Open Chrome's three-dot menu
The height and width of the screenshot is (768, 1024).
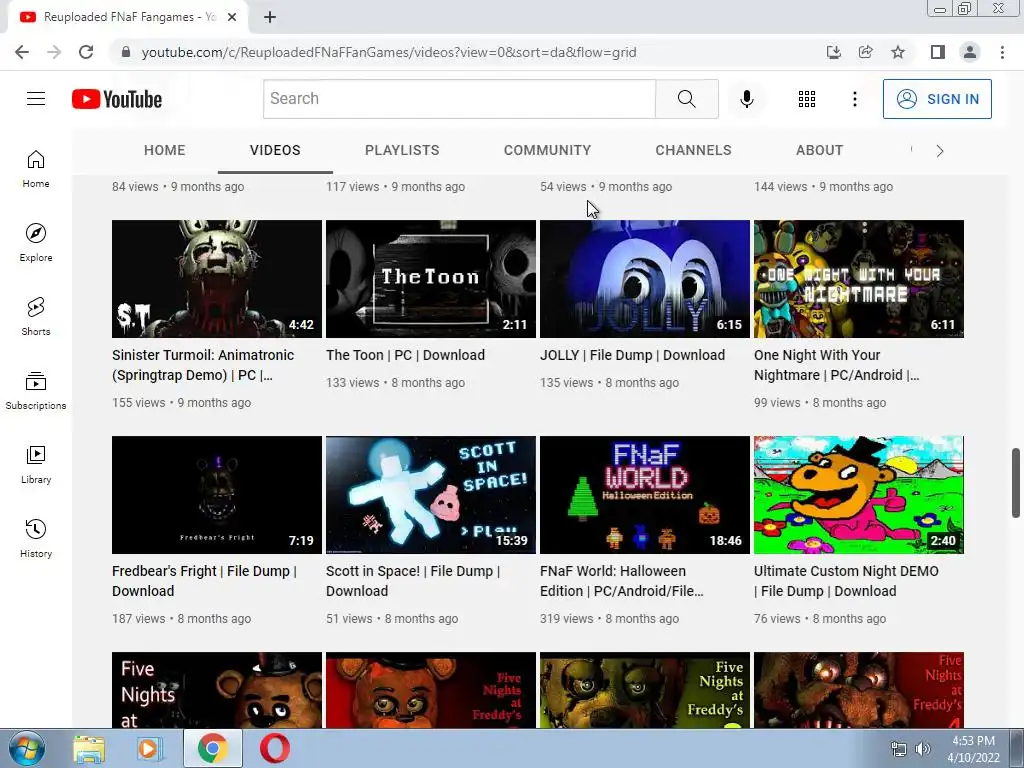[1002, 52]
